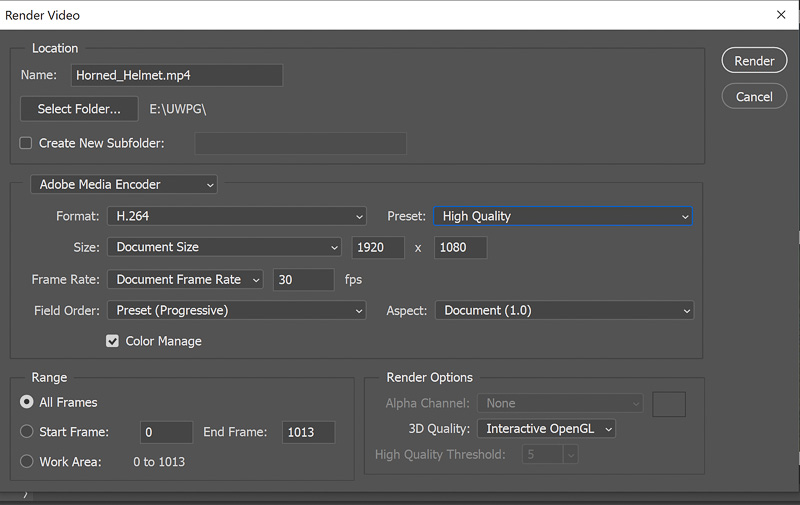Open the Field Order dropdown
This screenshot has height=505, width=800.
(237, 310)
